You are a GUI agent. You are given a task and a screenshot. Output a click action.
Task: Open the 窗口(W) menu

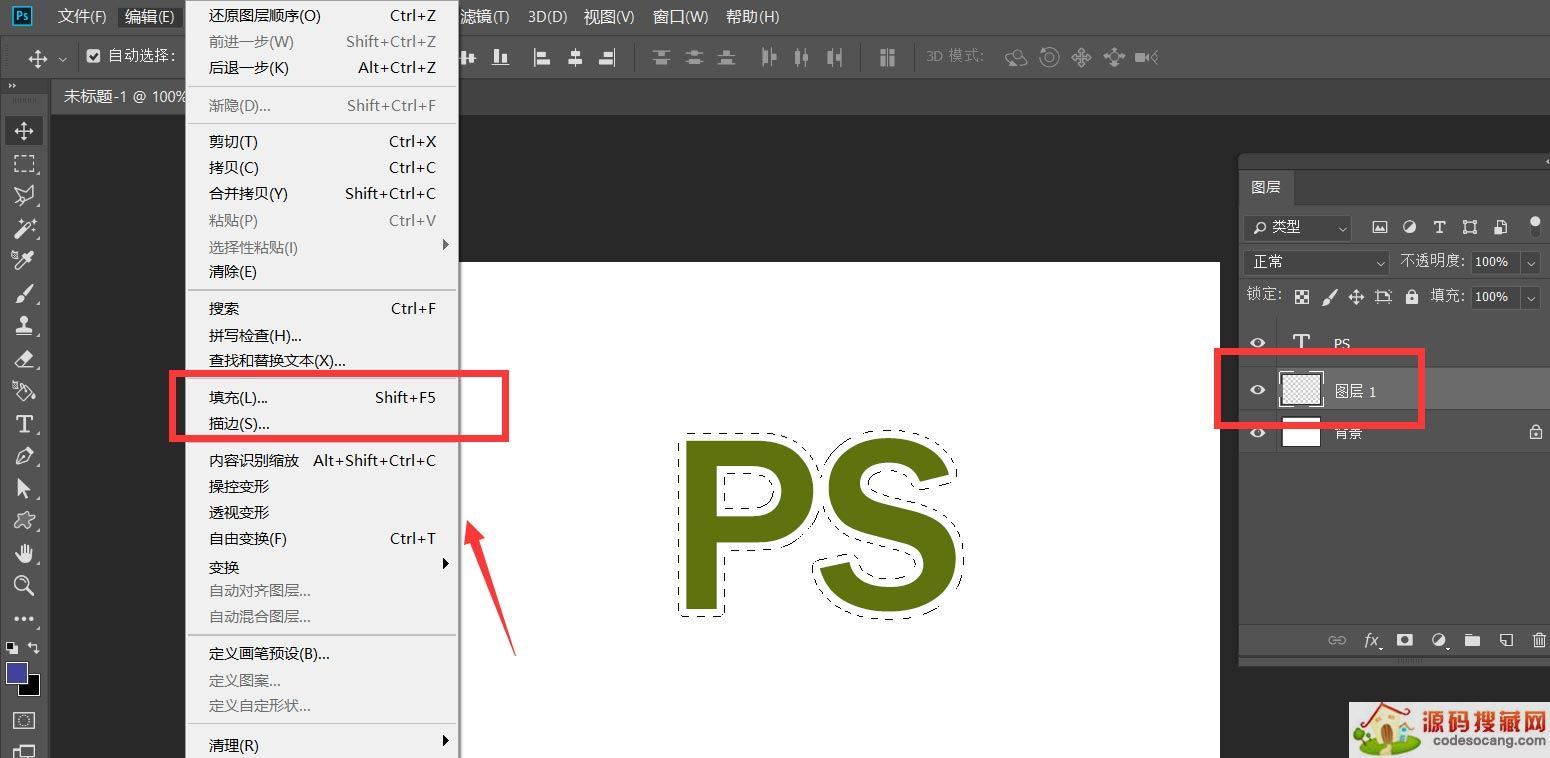click(680, 17)
